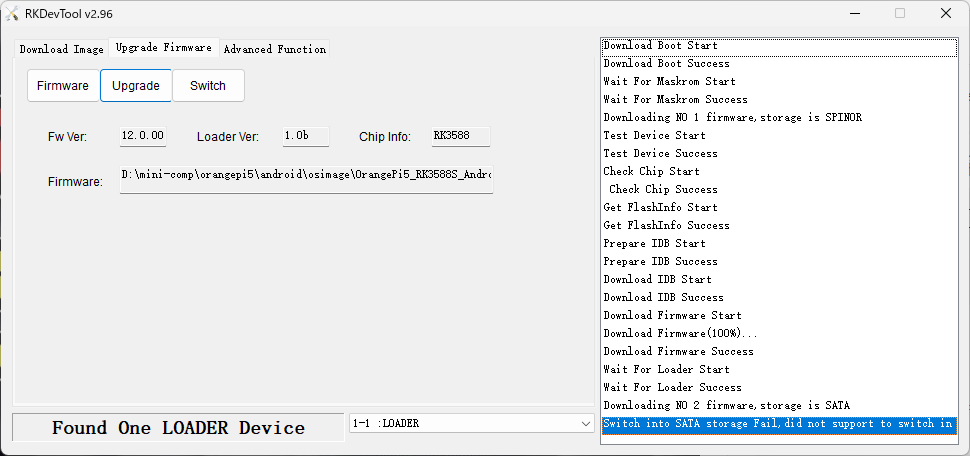Select log line 'Download Firmware Start'
Viewport: 970px width, 456px height.
[x=779, y=315]
